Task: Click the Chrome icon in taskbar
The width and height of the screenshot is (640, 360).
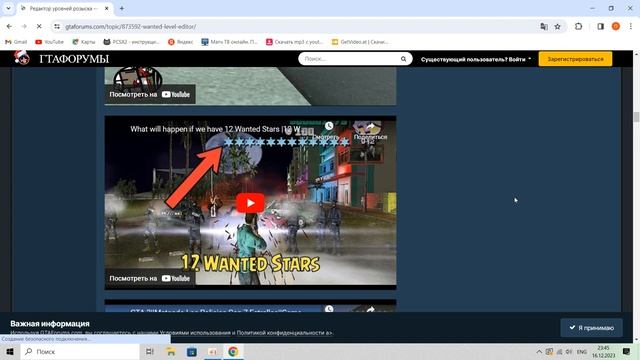Action: (233, 351)
